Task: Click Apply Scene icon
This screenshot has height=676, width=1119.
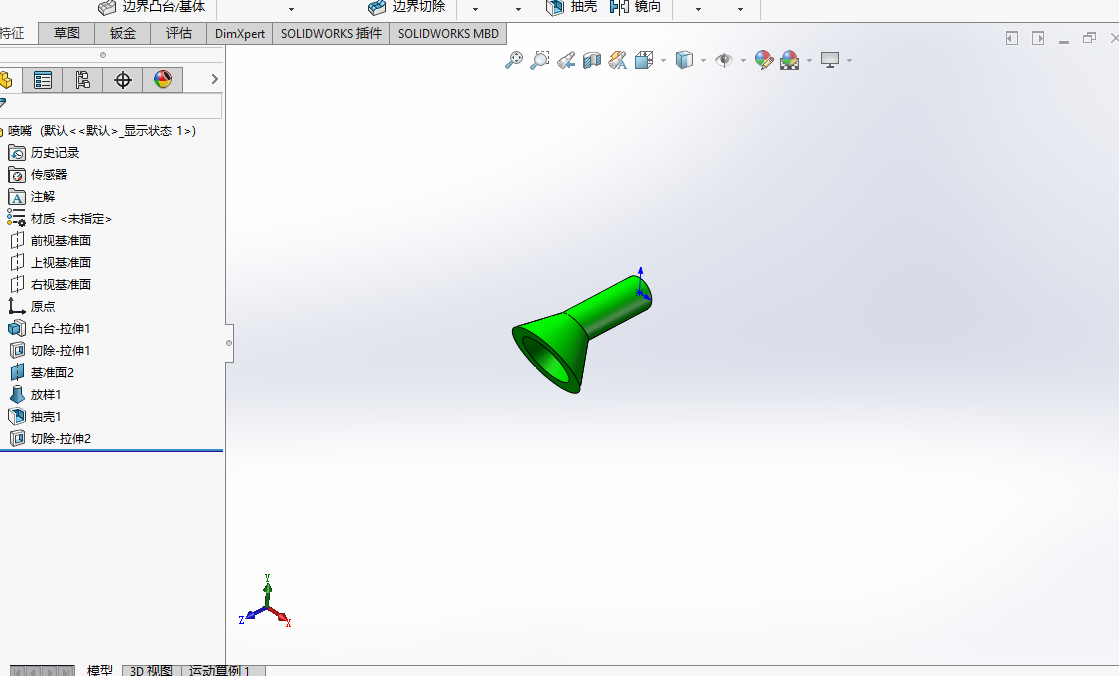Action: (789, 61)
